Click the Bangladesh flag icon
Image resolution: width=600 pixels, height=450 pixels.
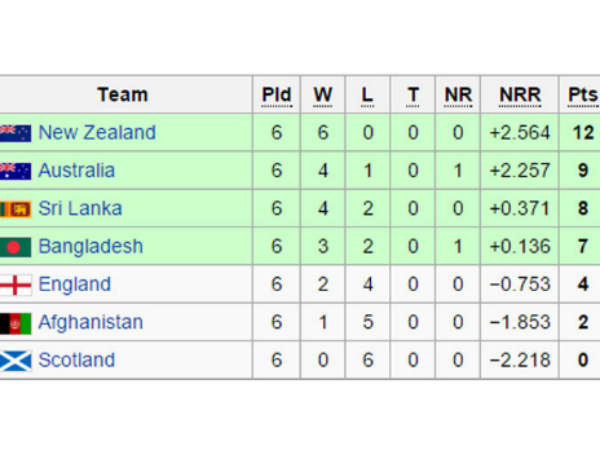tap(16, 247)
